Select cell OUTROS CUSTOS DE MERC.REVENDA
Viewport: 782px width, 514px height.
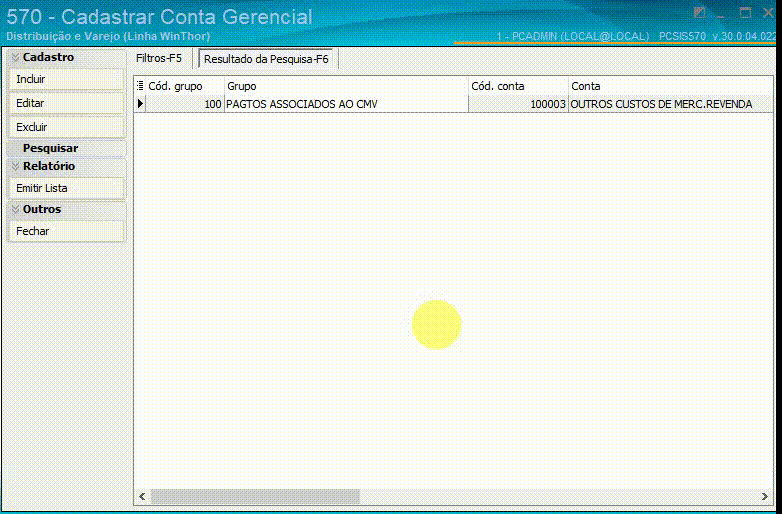tap(670, 104)
